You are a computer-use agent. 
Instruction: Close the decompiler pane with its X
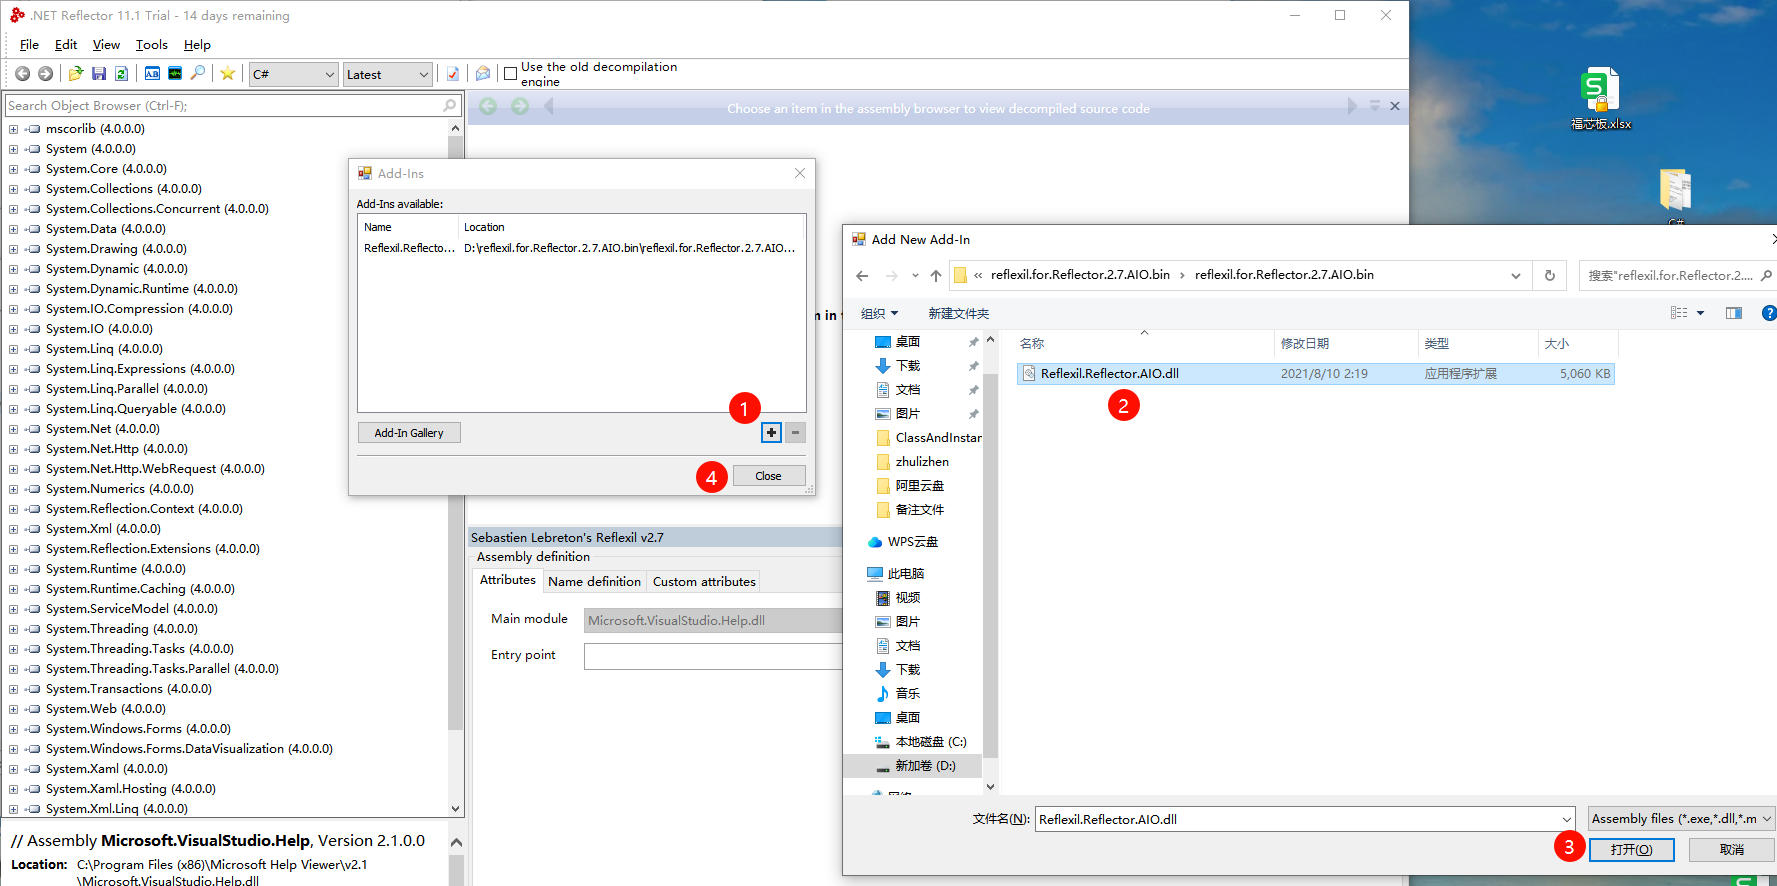(1395, 106)
